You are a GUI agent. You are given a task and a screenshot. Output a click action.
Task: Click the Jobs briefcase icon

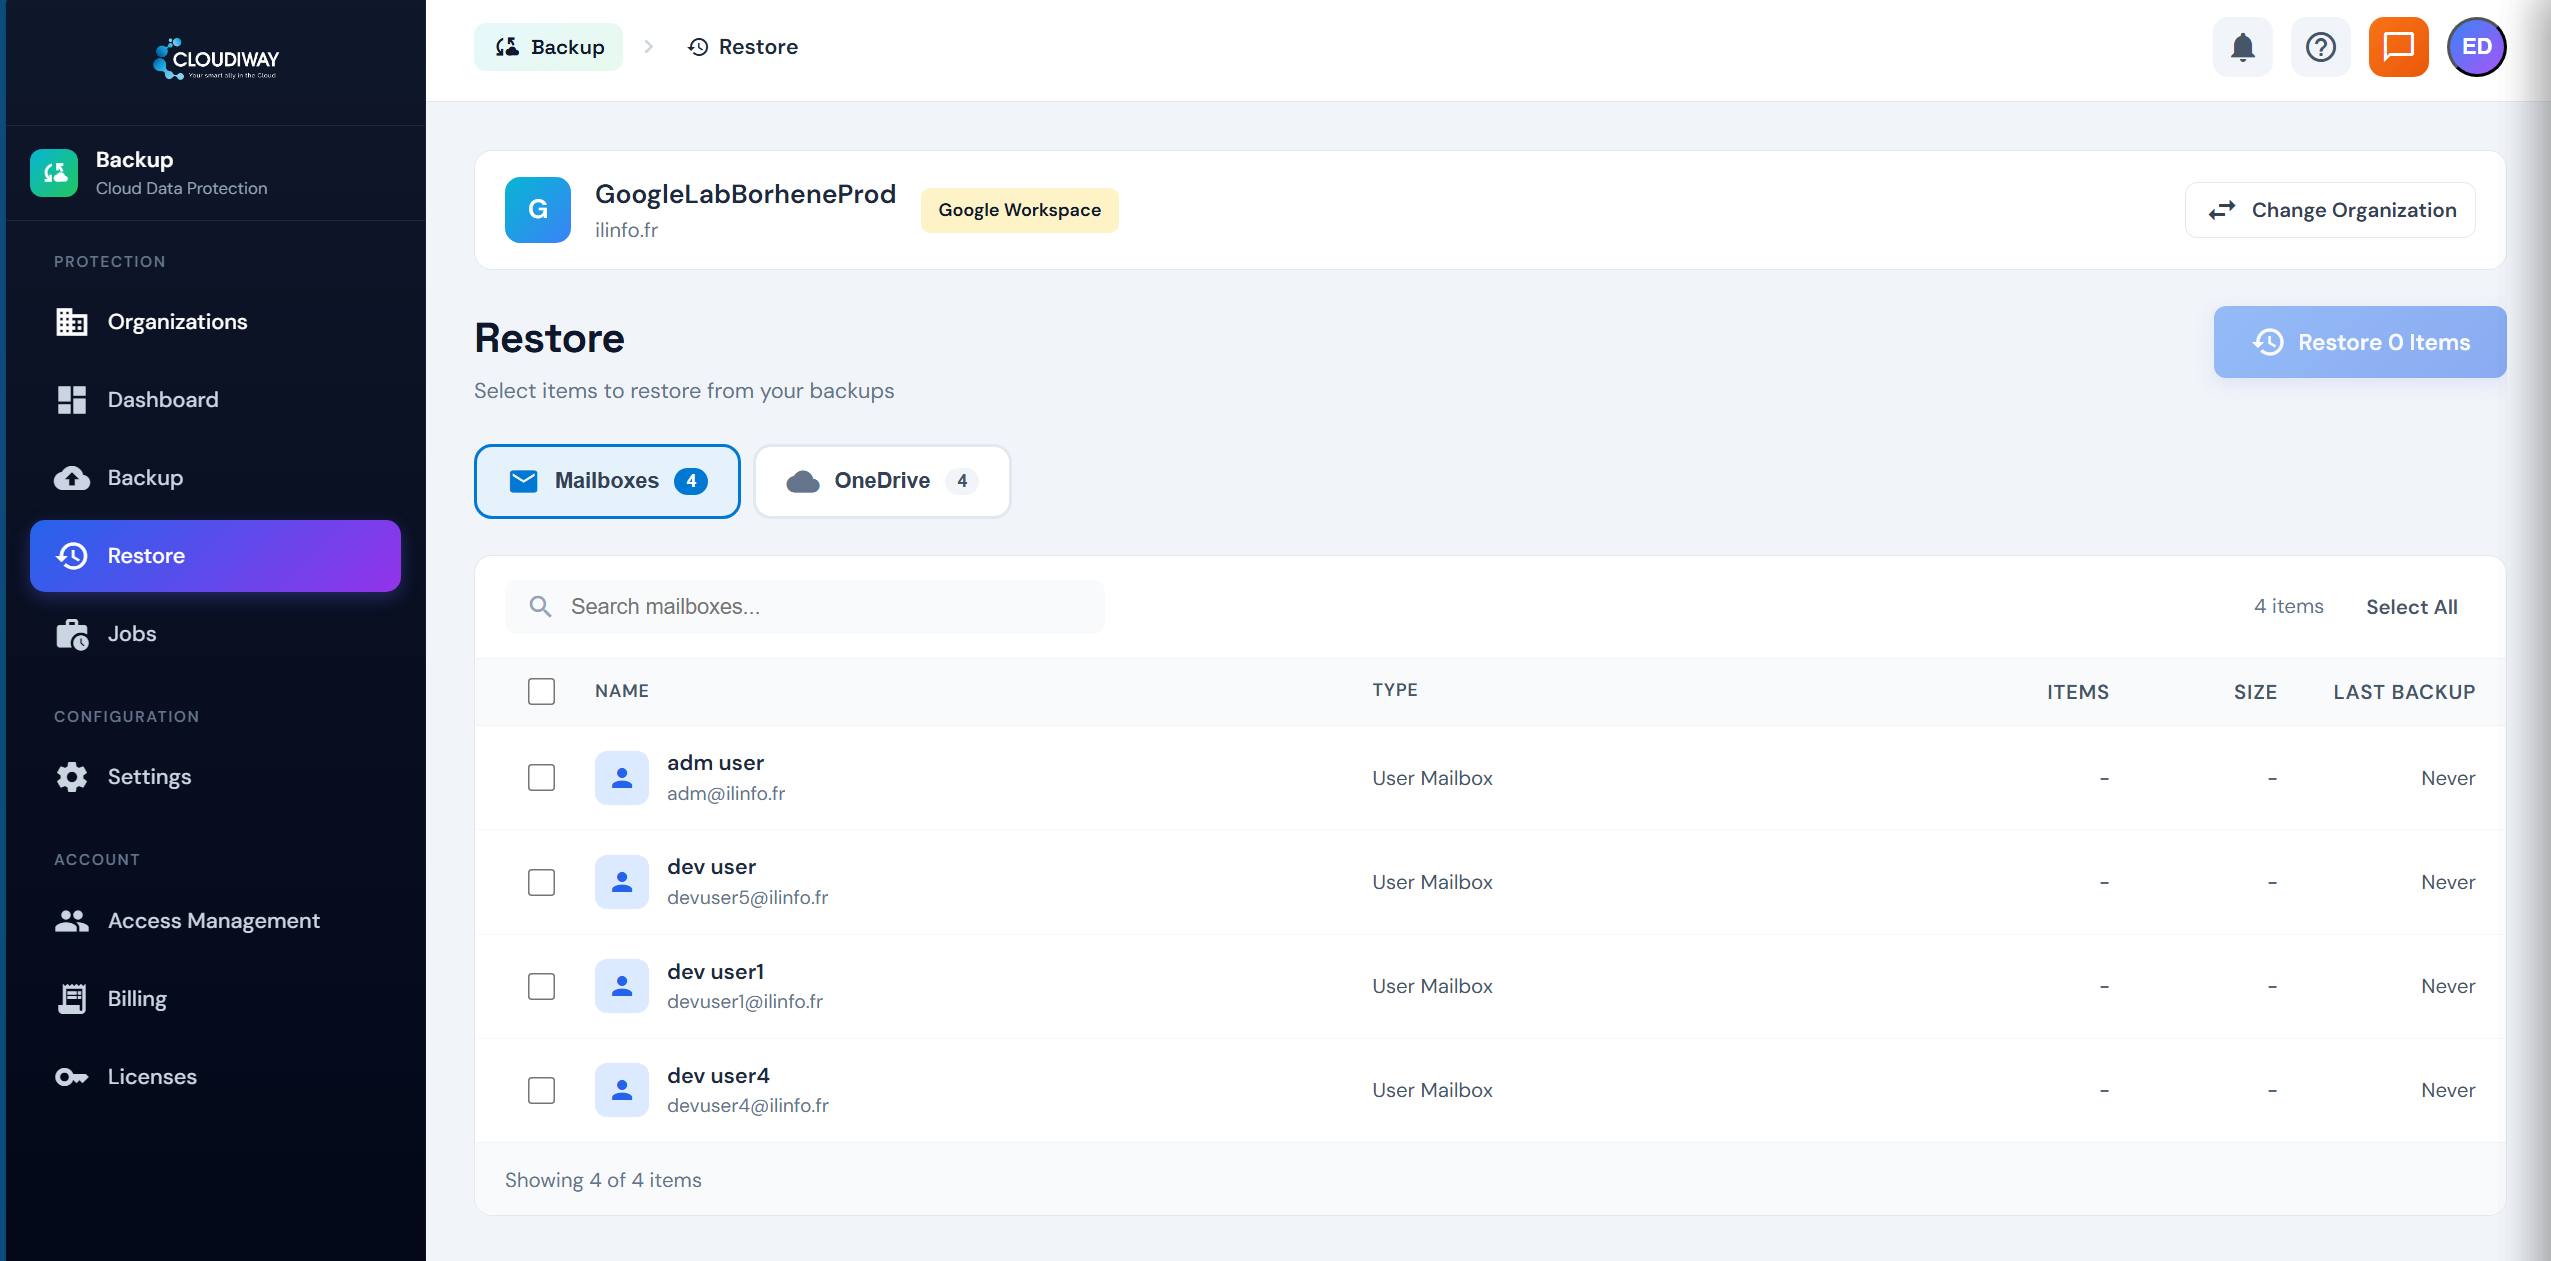point(72,634)
